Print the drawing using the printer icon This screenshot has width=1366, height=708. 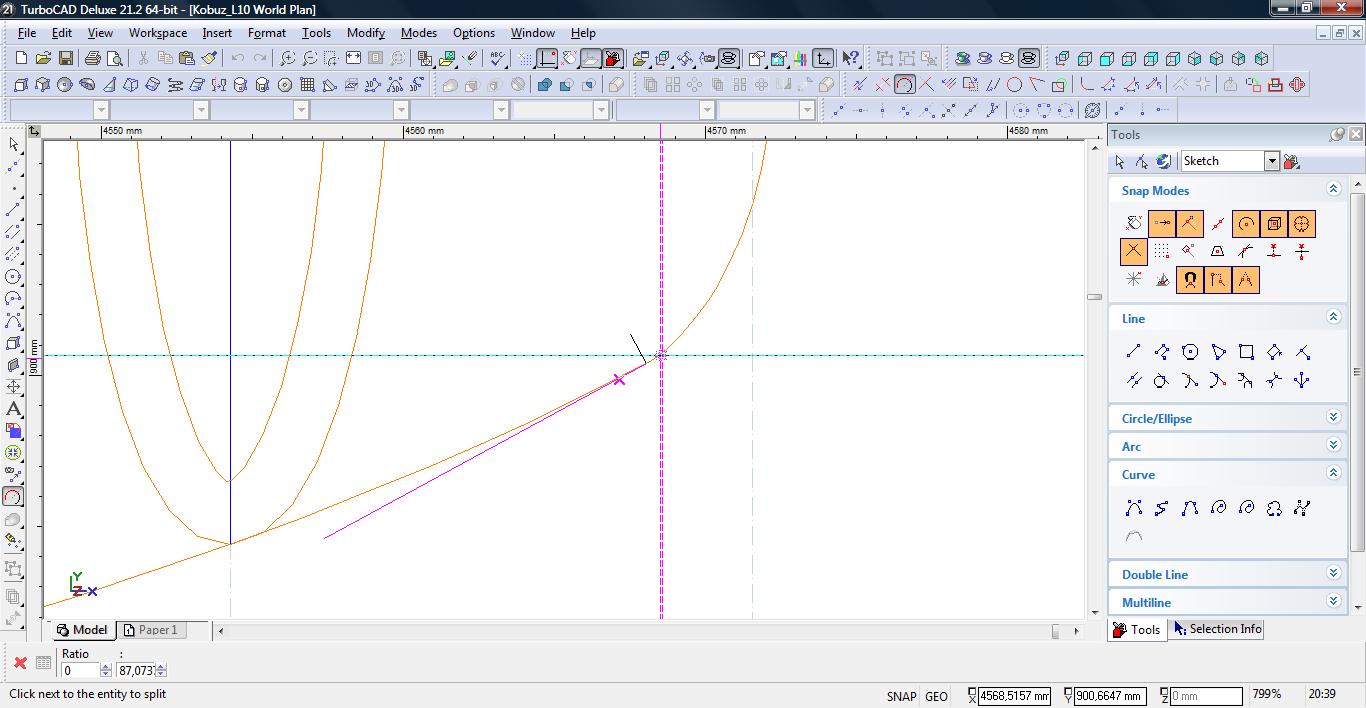(93, 58)
